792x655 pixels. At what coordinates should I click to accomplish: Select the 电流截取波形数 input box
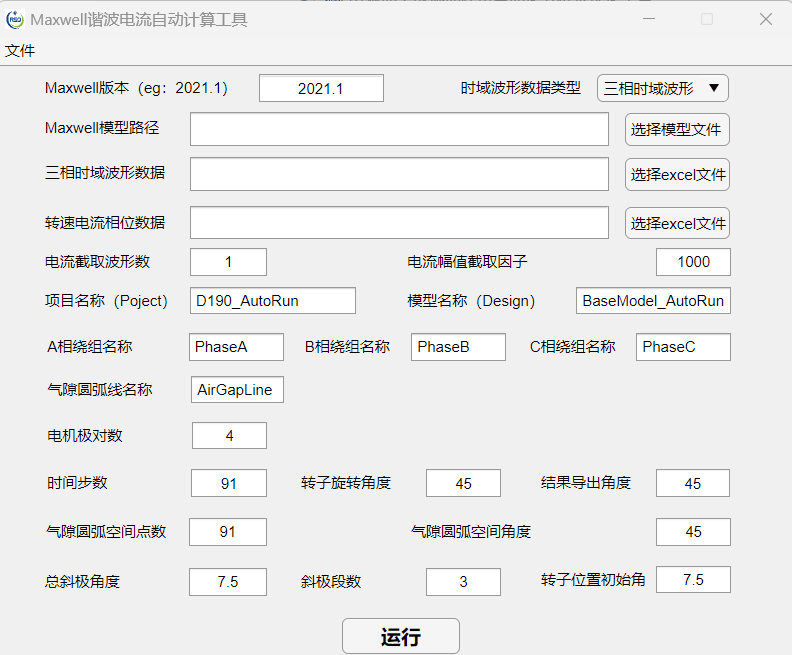[x=228, y=262]
